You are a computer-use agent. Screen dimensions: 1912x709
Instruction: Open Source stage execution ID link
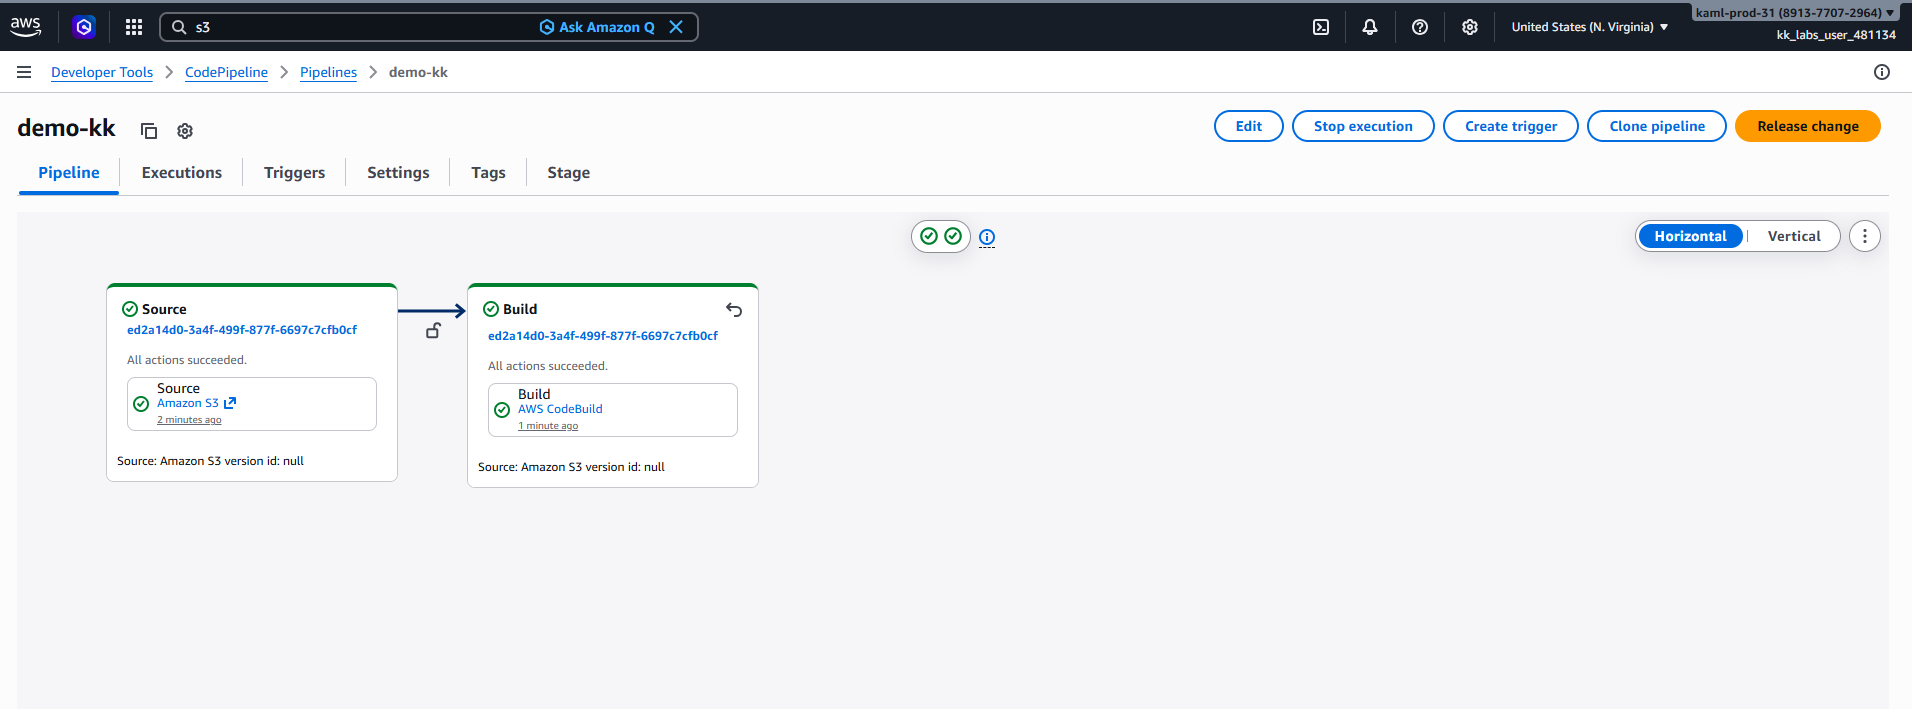(x=242, y=330)
